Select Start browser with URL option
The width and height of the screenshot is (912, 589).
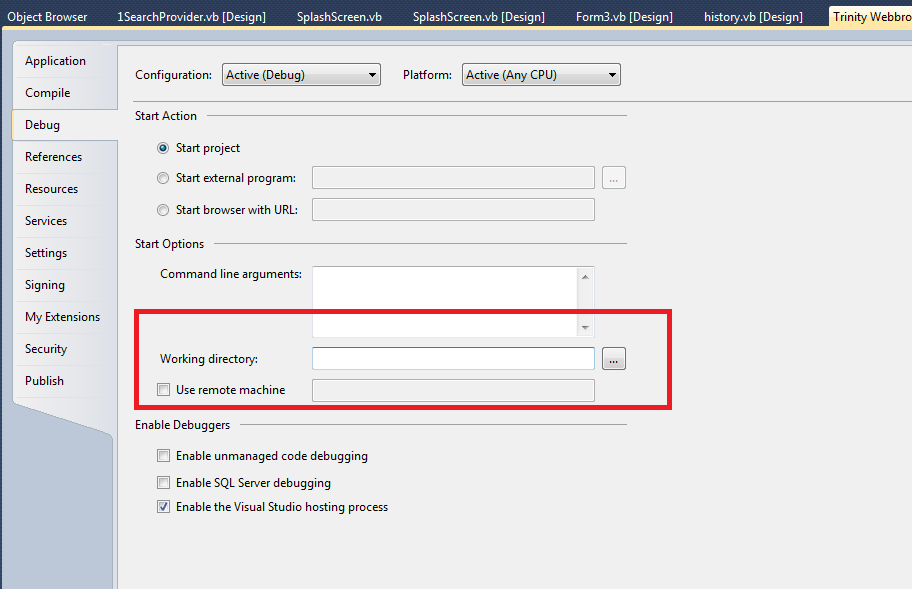point(163,210)
